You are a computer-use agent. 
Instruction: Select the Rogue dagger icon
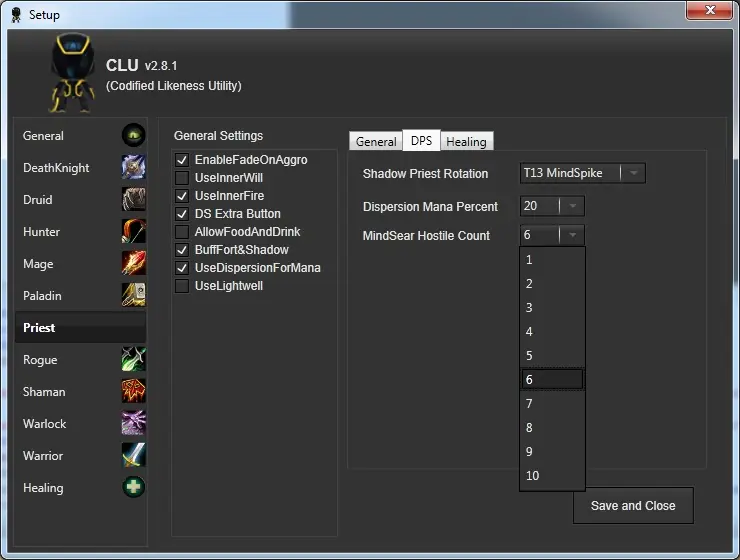(x=134, y=359)
